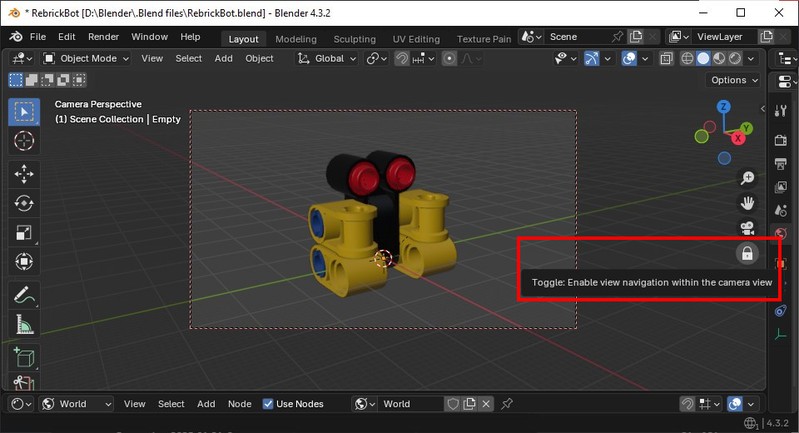Click the Scene name field
The image size is (799, 433).
pos(573,37)
